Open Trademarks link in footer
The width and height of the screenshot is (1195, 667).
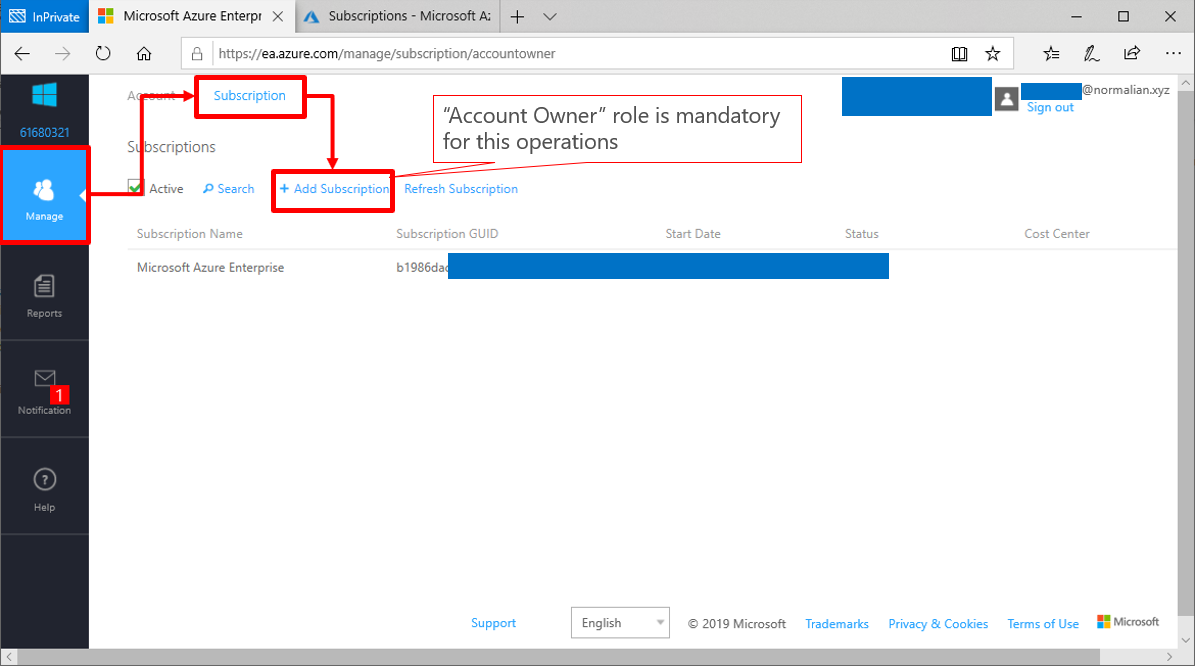(837, 624)
